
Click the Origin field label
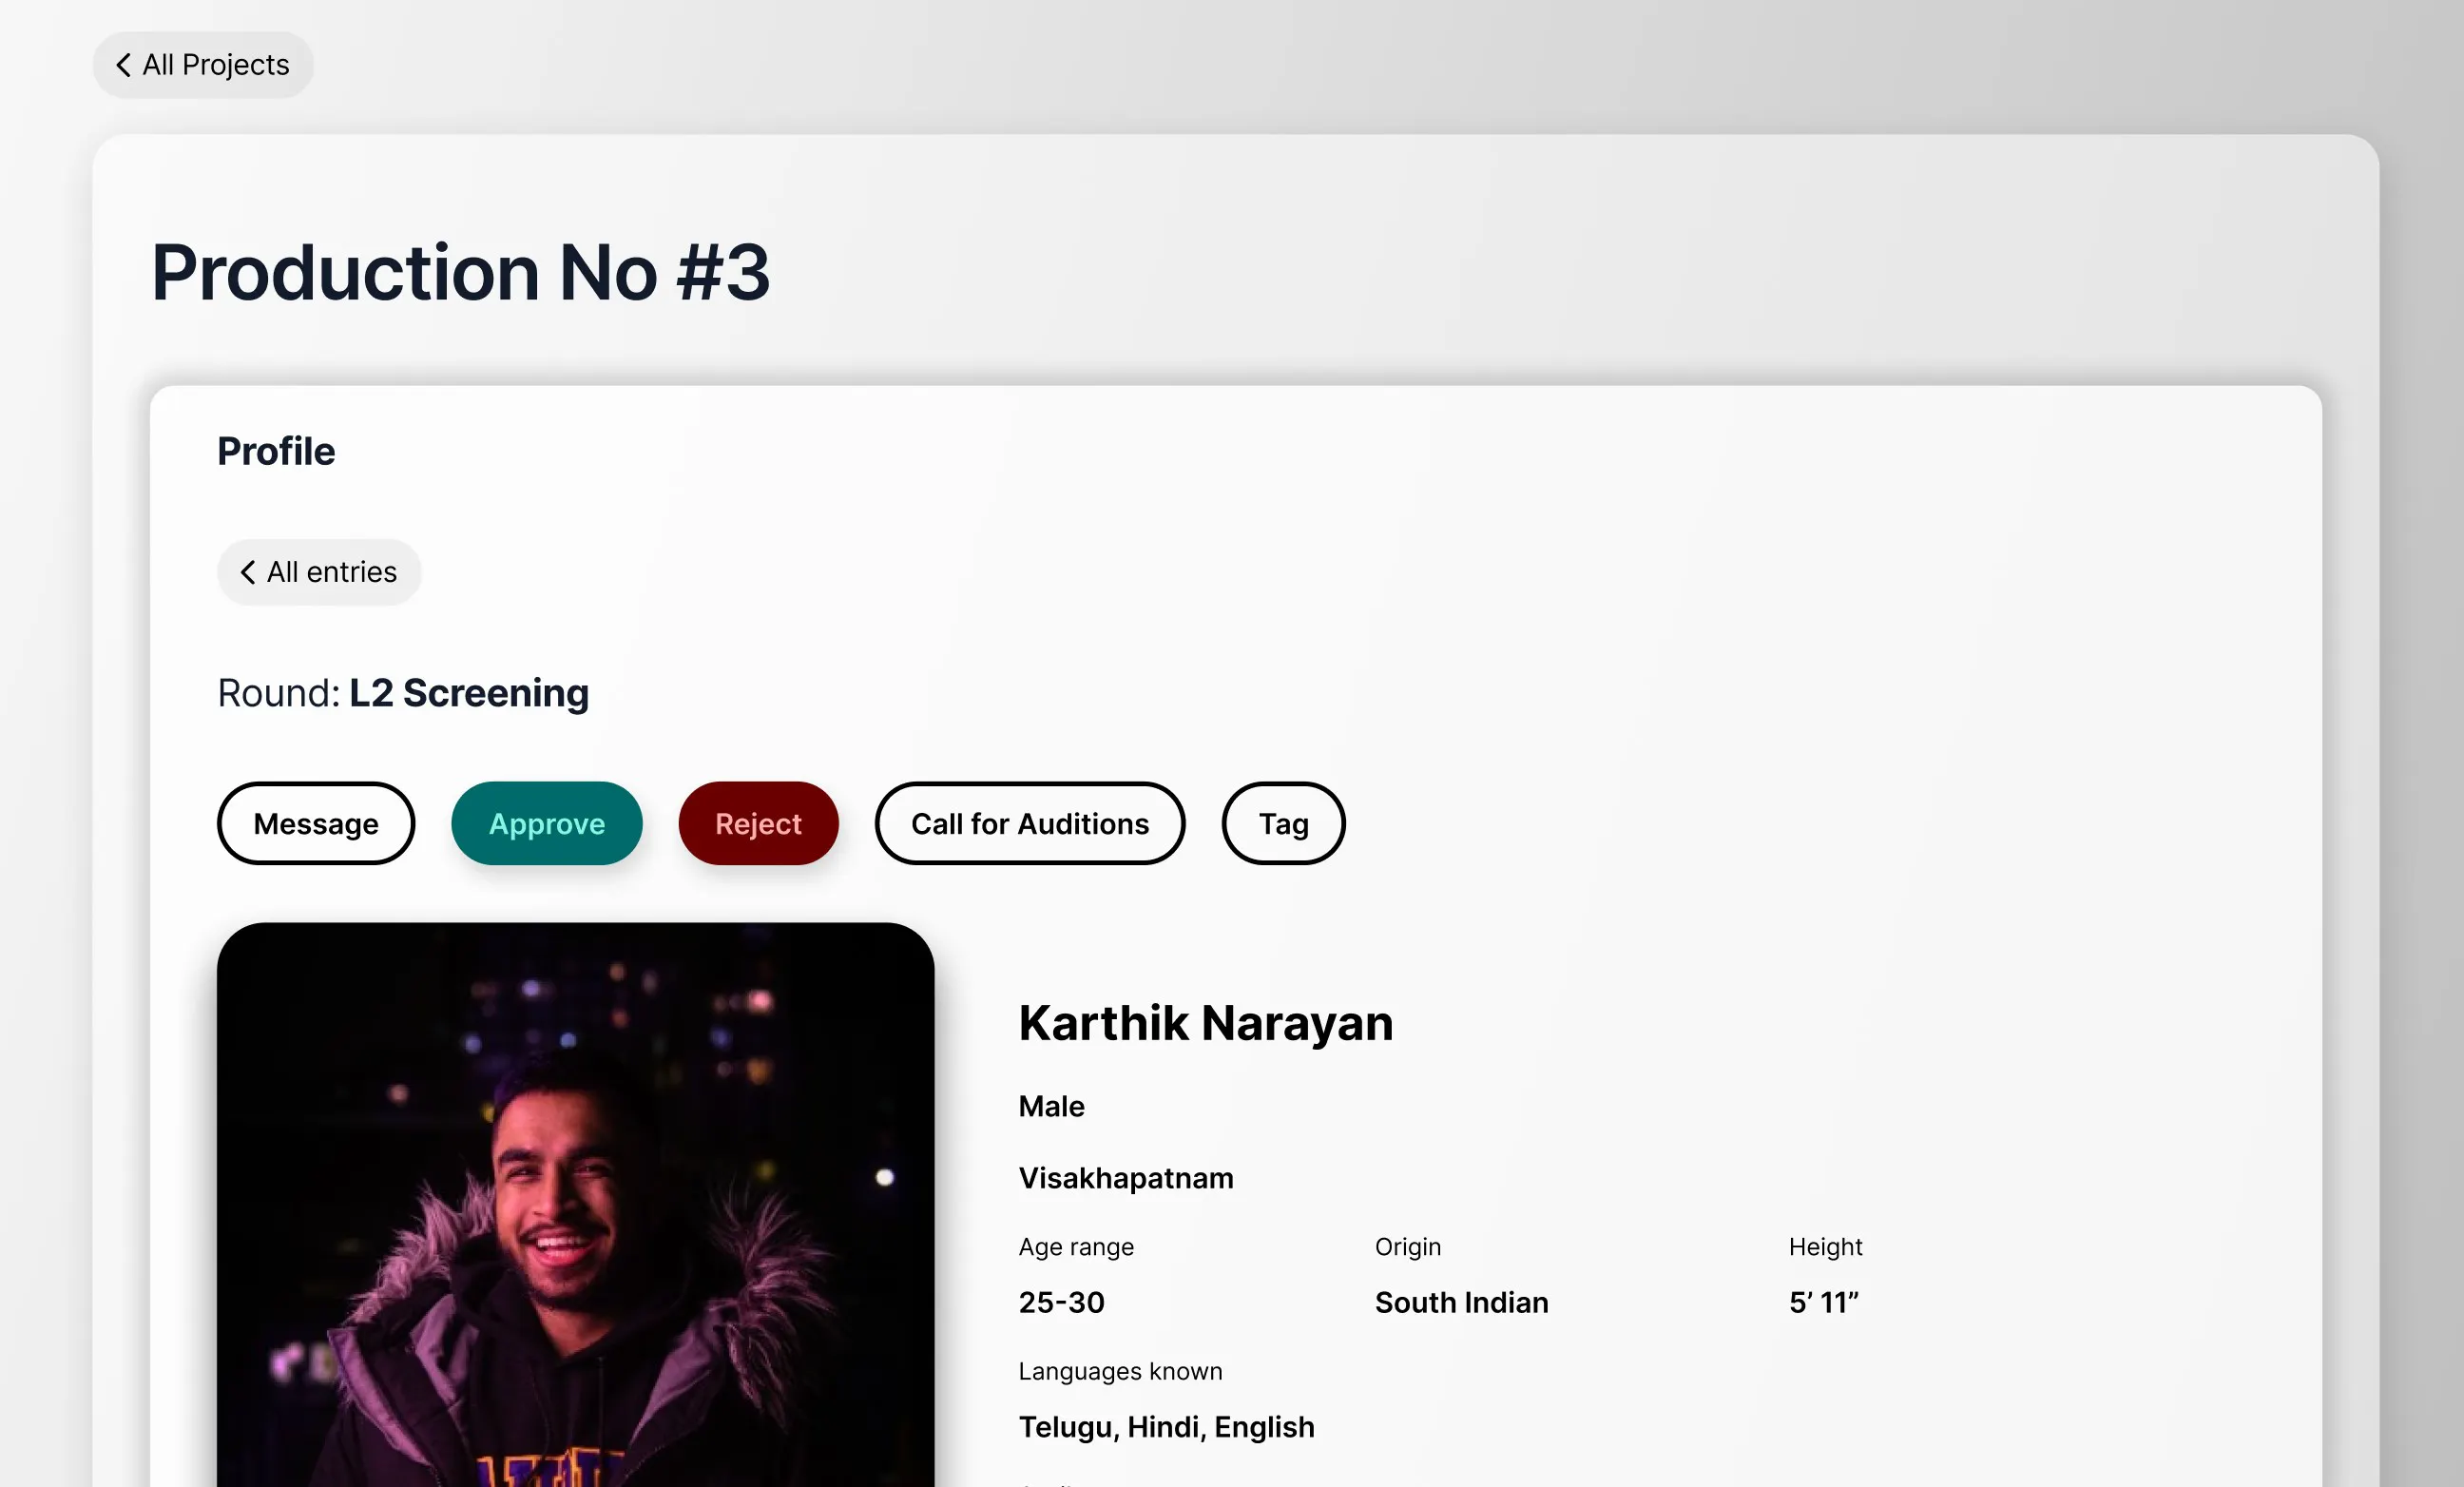[x=1408, y=1247]
